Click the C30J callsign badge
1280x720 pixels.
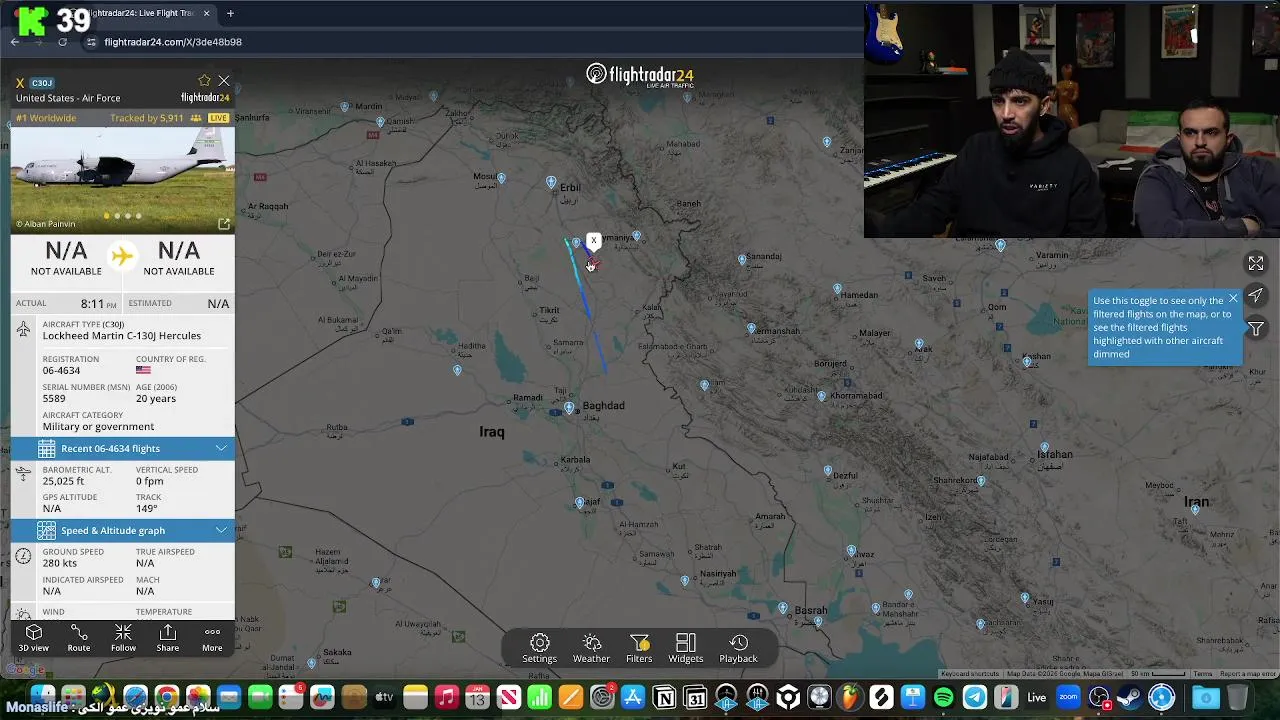(42, 83)
